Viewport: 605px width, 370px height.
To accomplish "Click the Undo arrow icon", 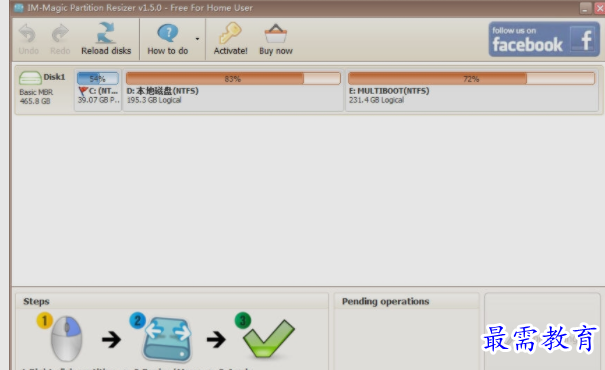I will (27, 33).
